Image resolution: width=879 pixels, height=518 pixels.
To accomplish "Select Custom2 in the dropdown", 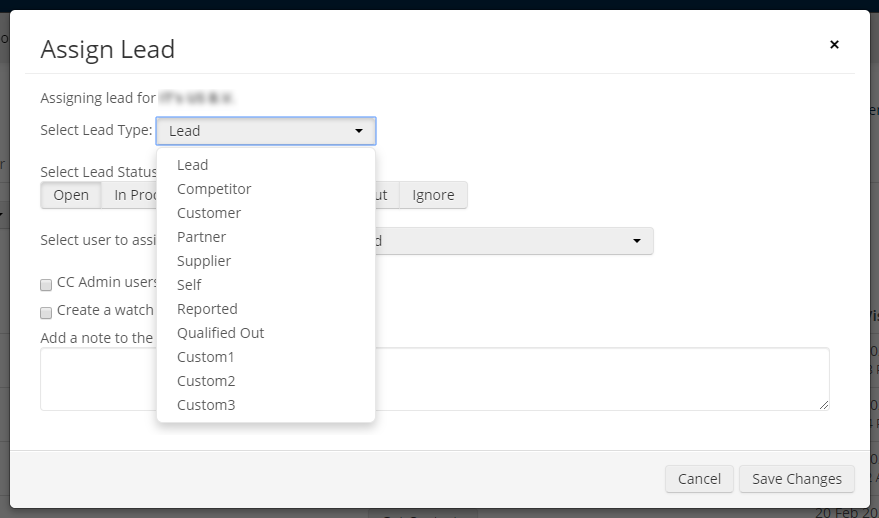I will 206,381.
